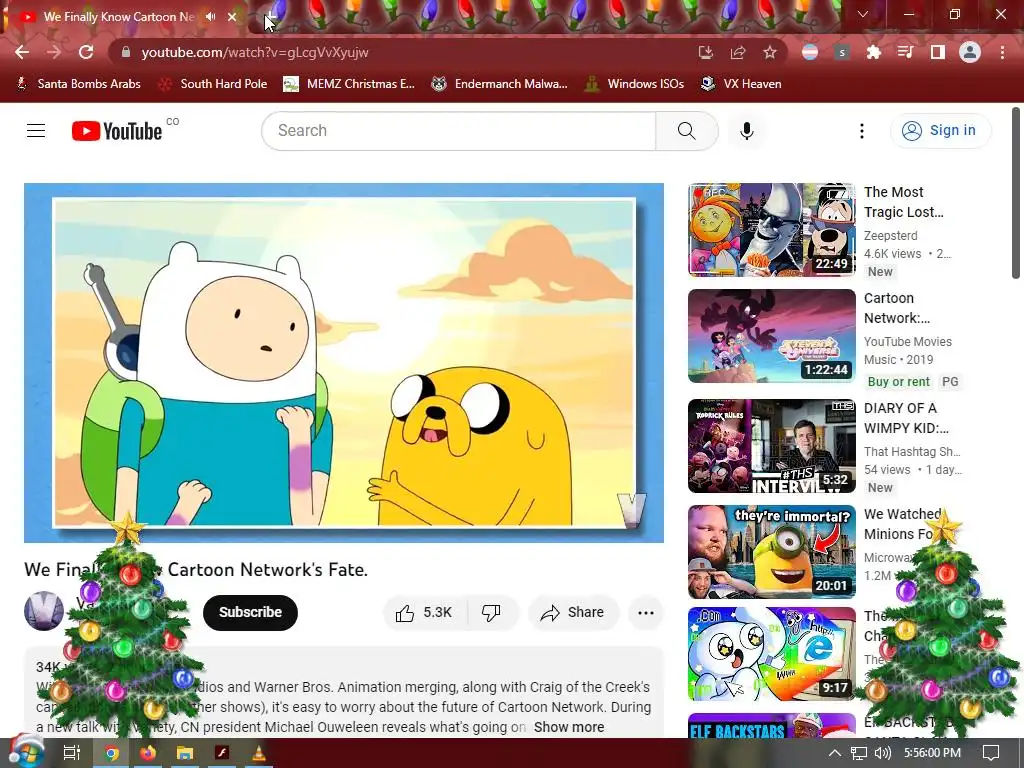1024x768 pixels.
Task: Click the Subscribe button
Action: tap(250, 613)
